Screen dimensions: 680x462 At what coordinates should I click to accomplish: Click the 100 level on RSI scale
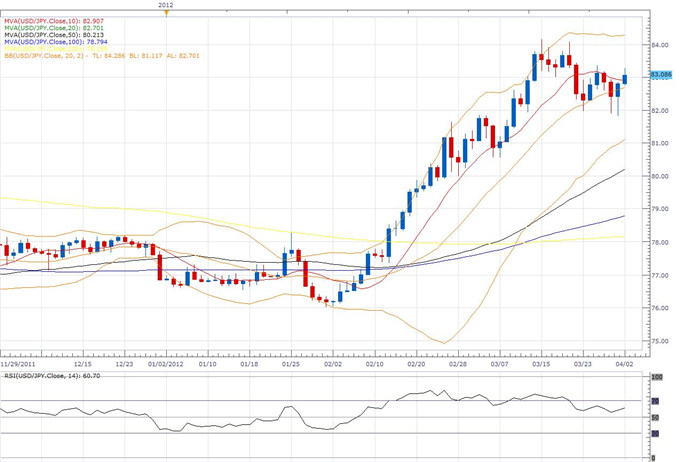[x=656, y=378]
